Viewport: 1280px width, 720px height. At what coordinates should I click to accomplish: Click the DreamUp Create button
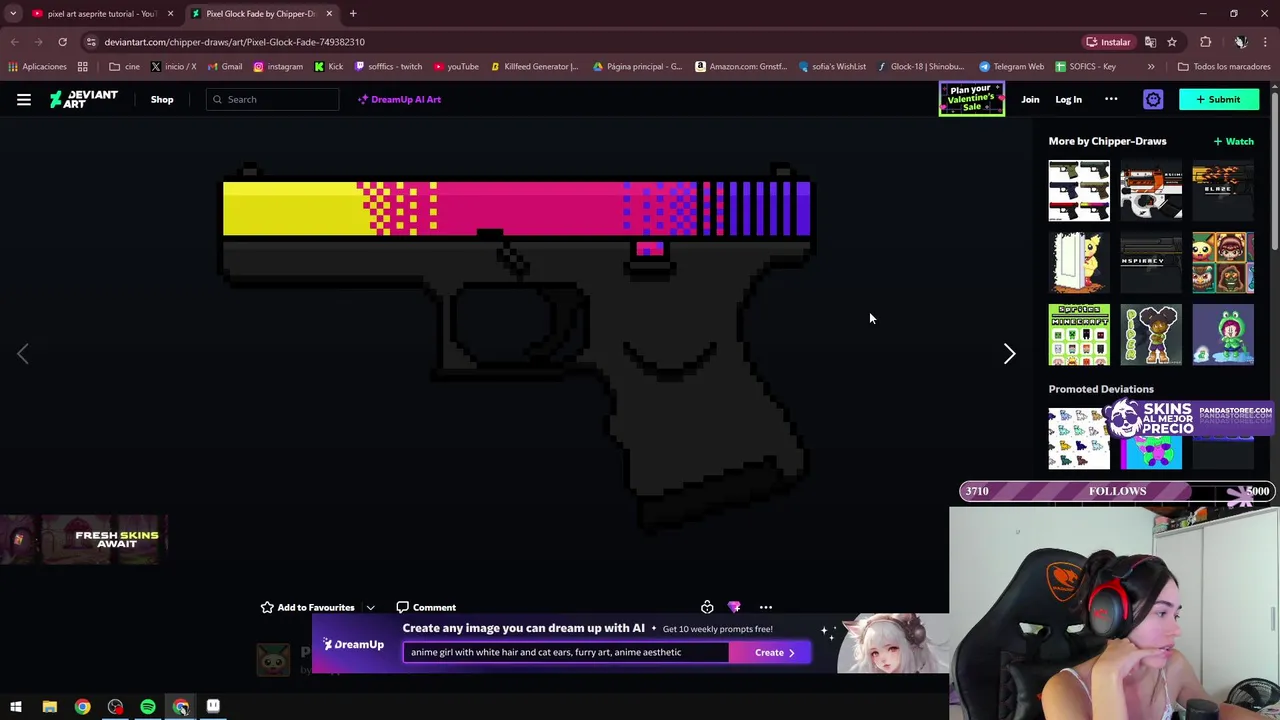point(769,652)
